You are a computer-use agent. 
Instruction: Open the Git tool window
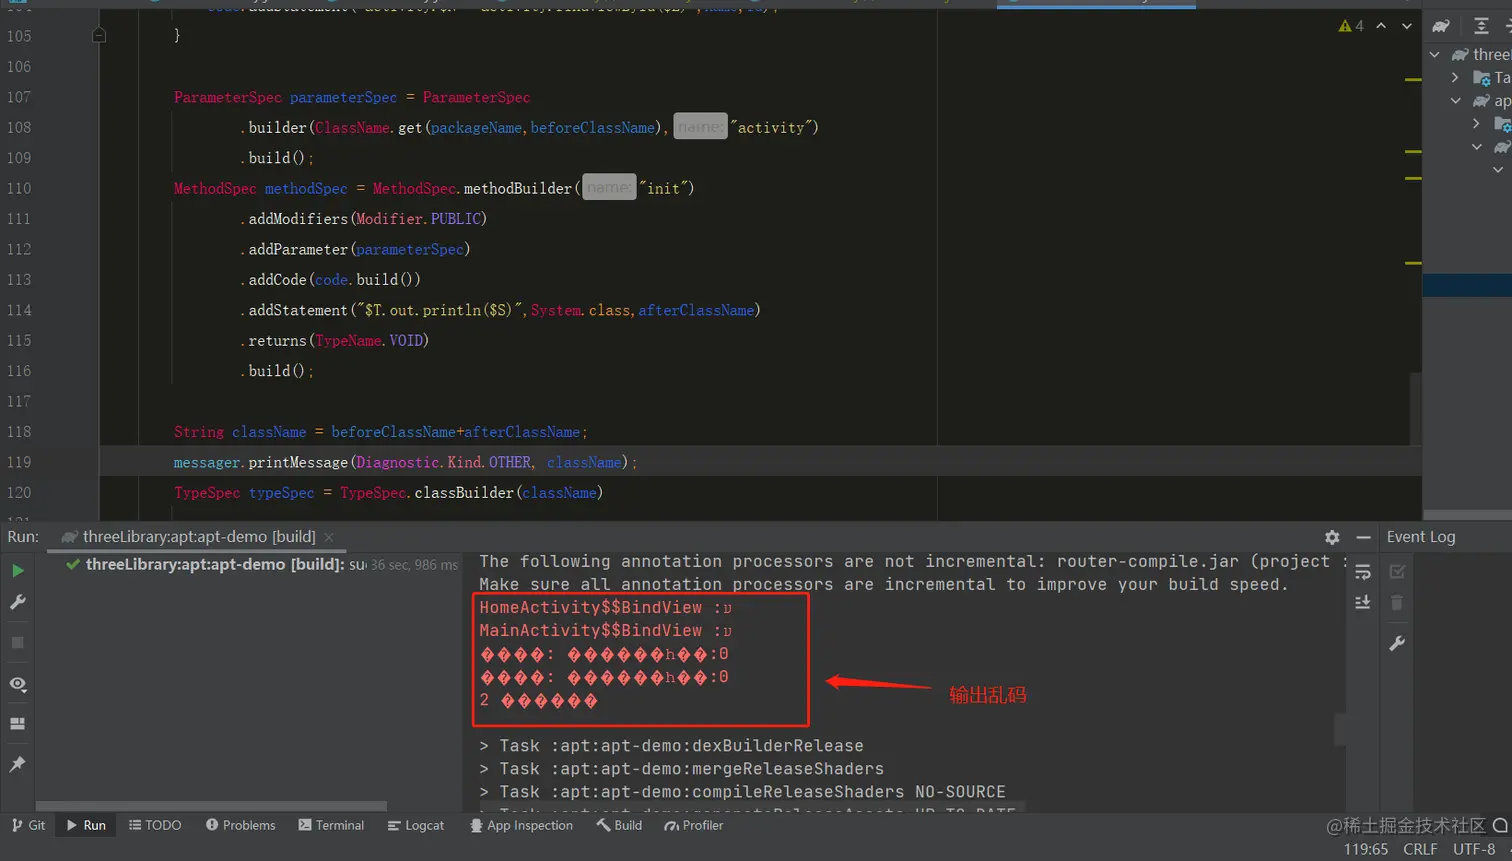tap(27, 825)
